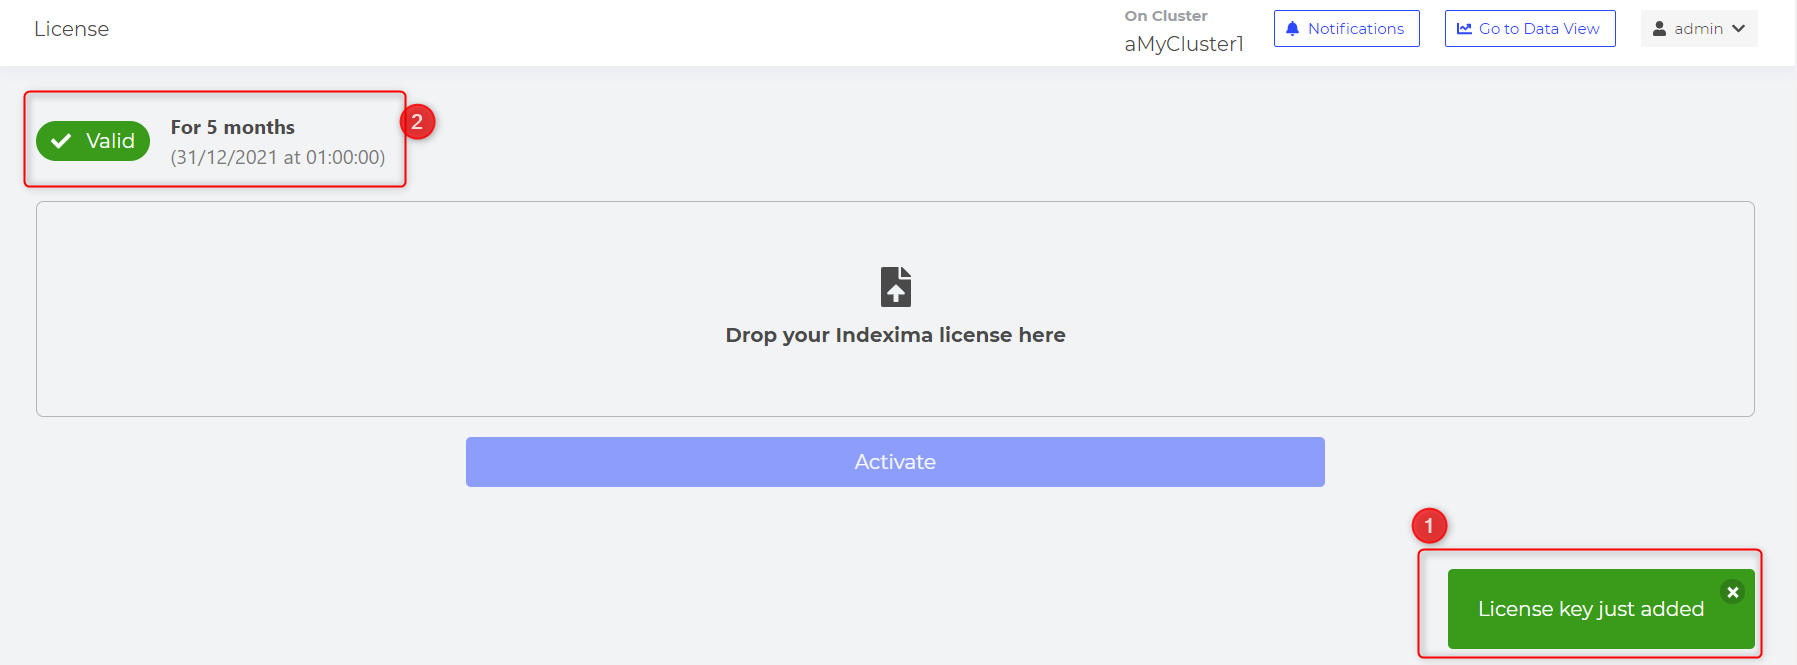The image size is (1797, 665).
Task: Click the For 5 months validity text
Action: (x=232, y=127)
